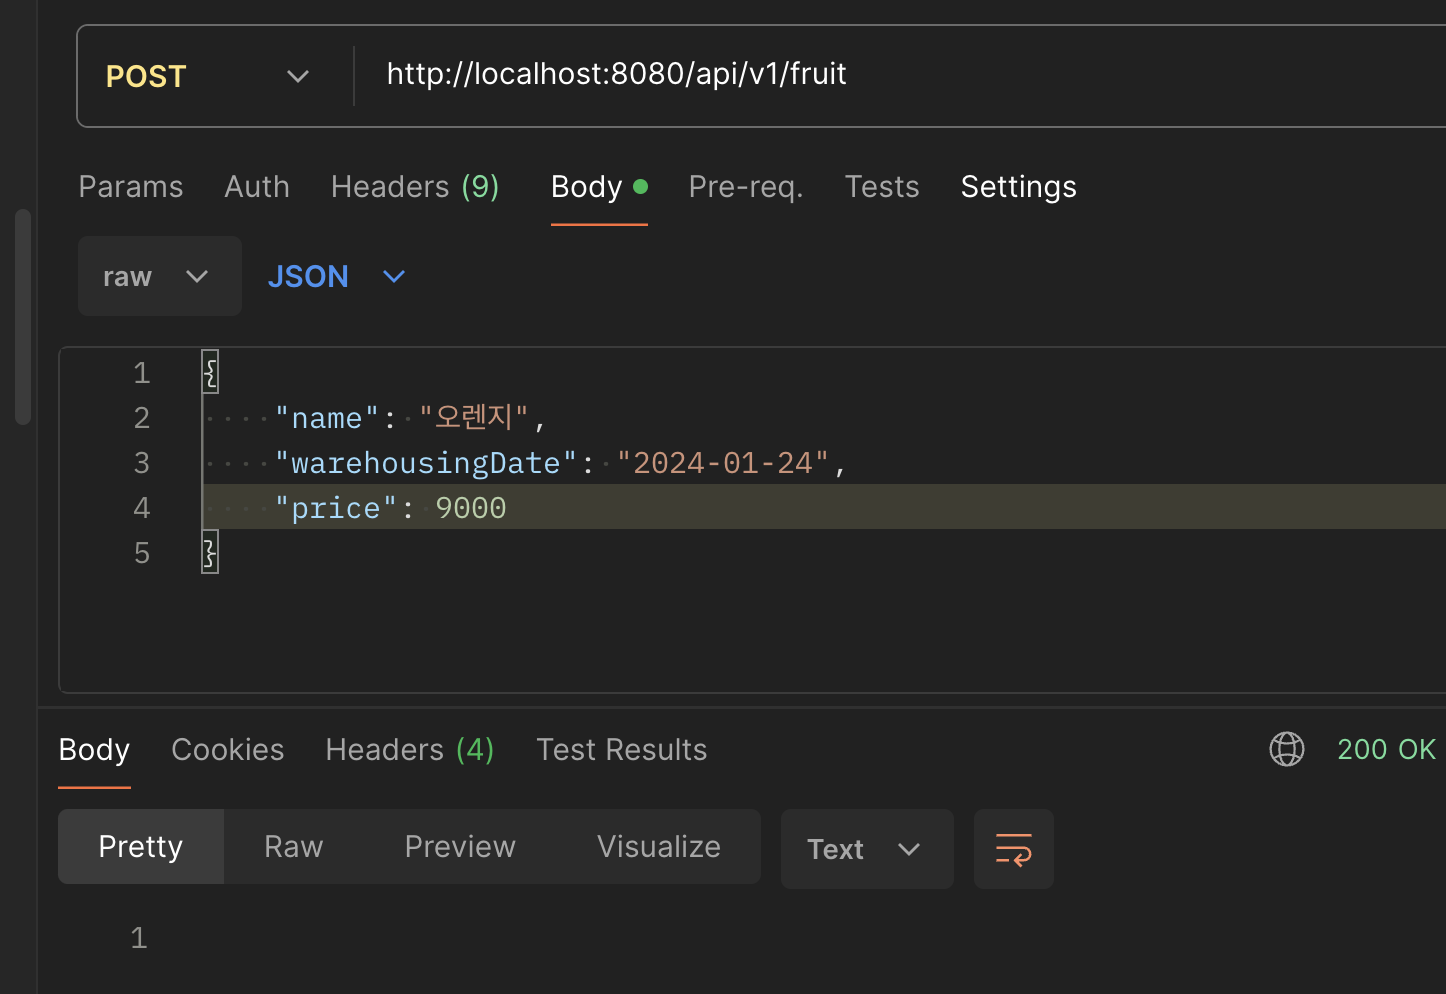This screenshot has height=994, width=1446.
Task: Click the Body tab's unsaved changes green dot
Action: pos(641,187)
